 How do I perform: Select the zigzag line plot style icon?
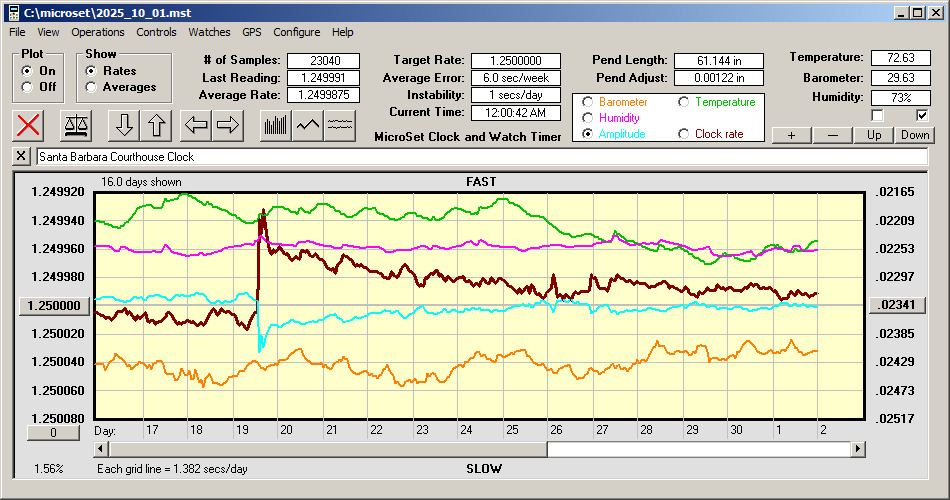[x=308, y=125]
